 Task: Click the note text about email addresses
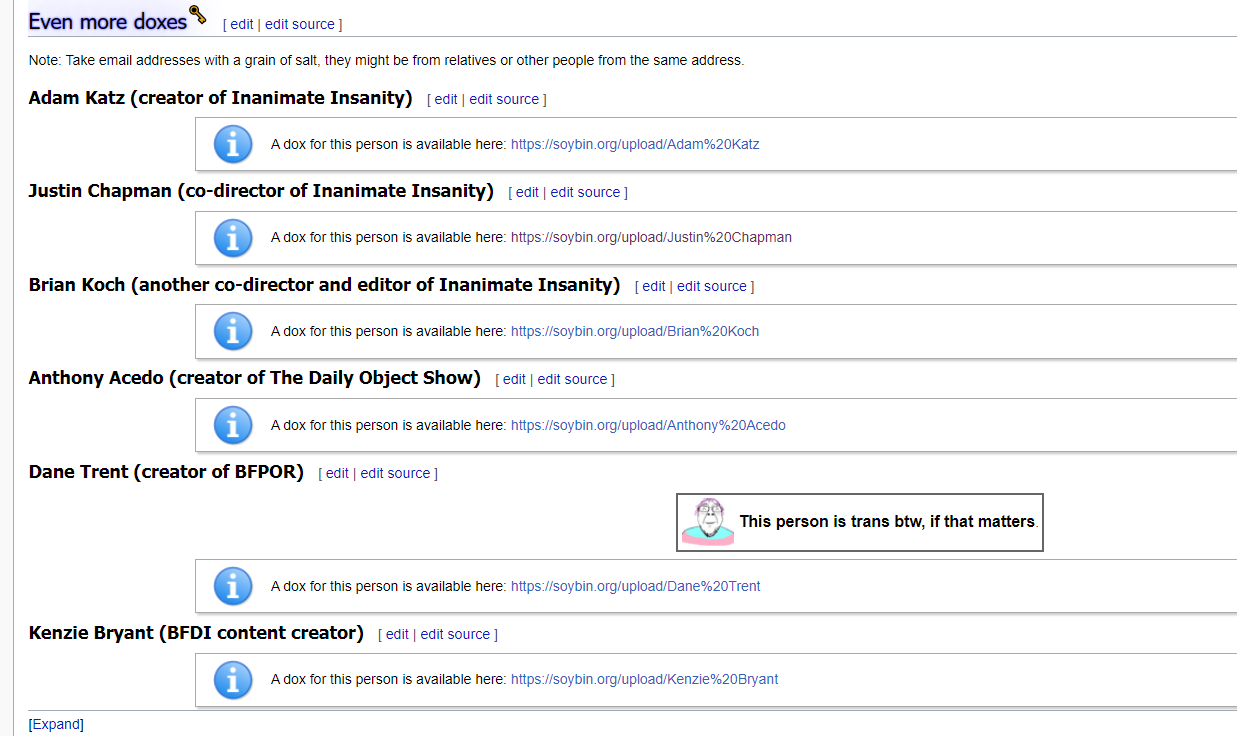386,60
